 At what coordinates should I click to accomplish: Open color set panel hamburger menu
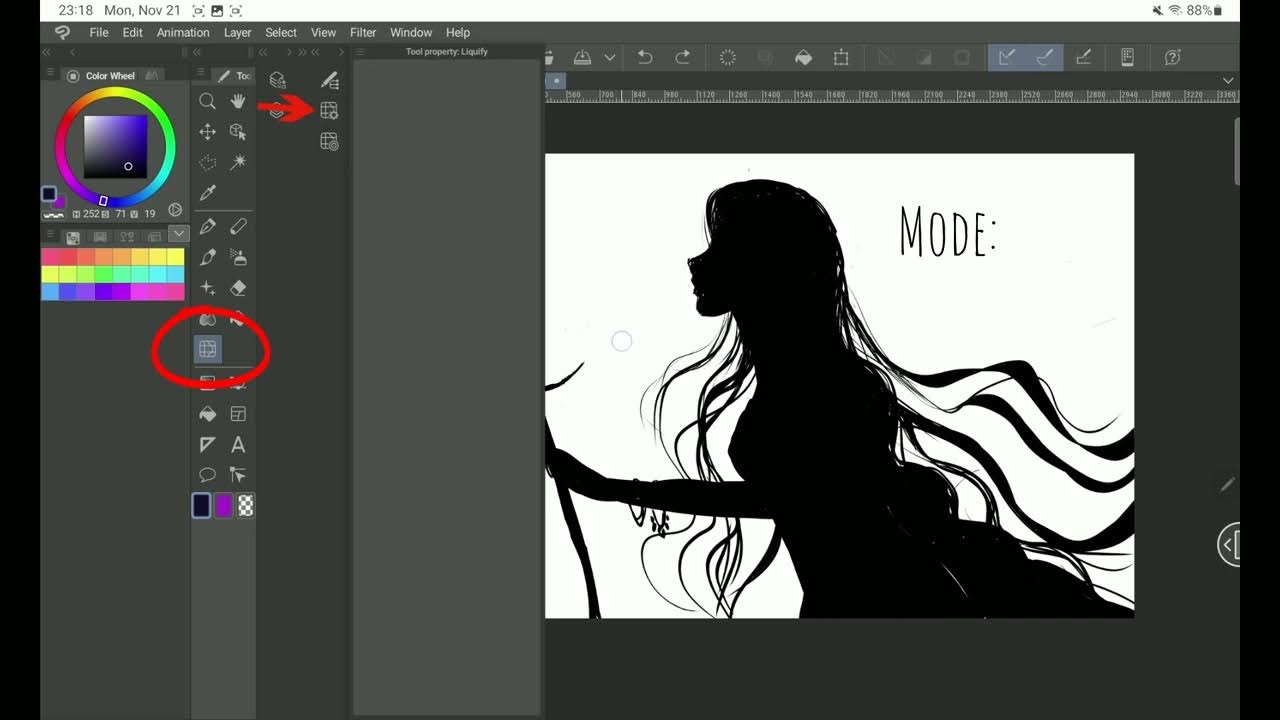[51, 235]
